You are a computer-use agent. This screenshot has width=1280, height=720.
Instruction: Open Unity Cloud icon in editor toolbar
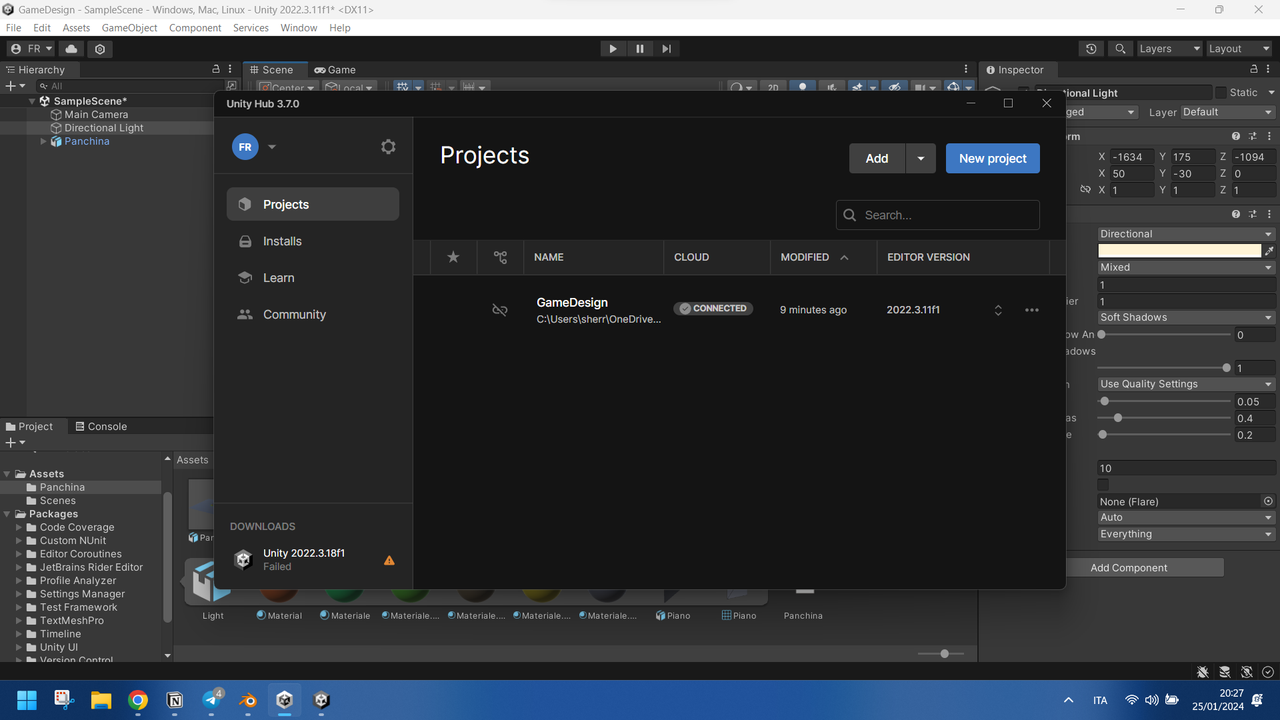71,49
